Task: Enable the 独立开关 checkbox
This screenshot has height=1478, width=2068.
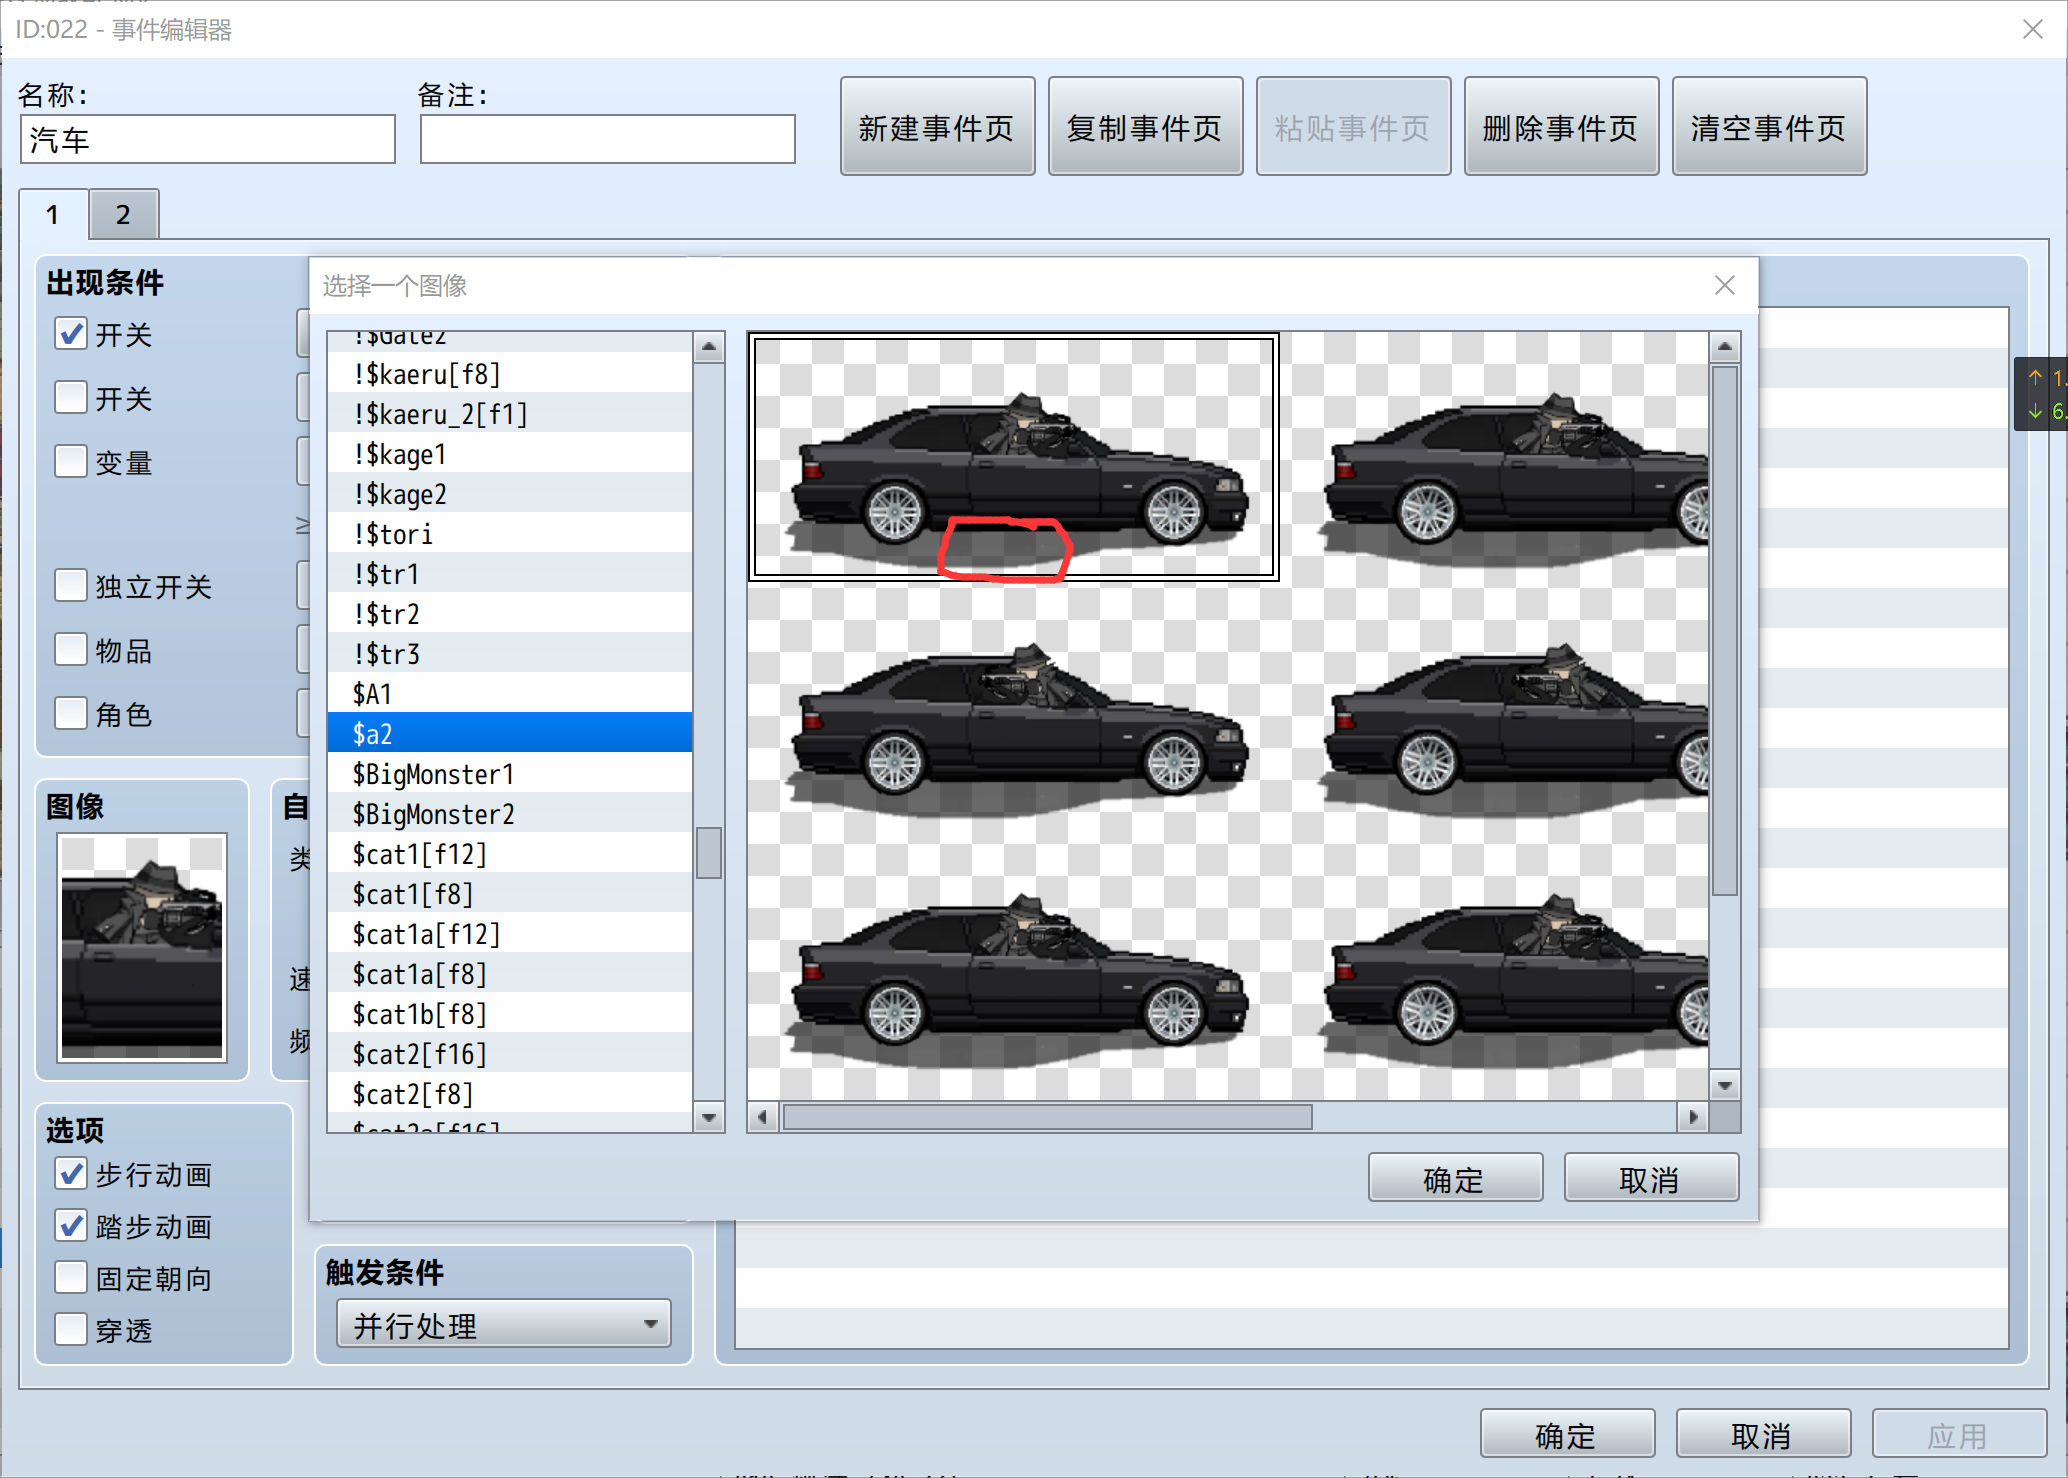Action: pos(71,585)
